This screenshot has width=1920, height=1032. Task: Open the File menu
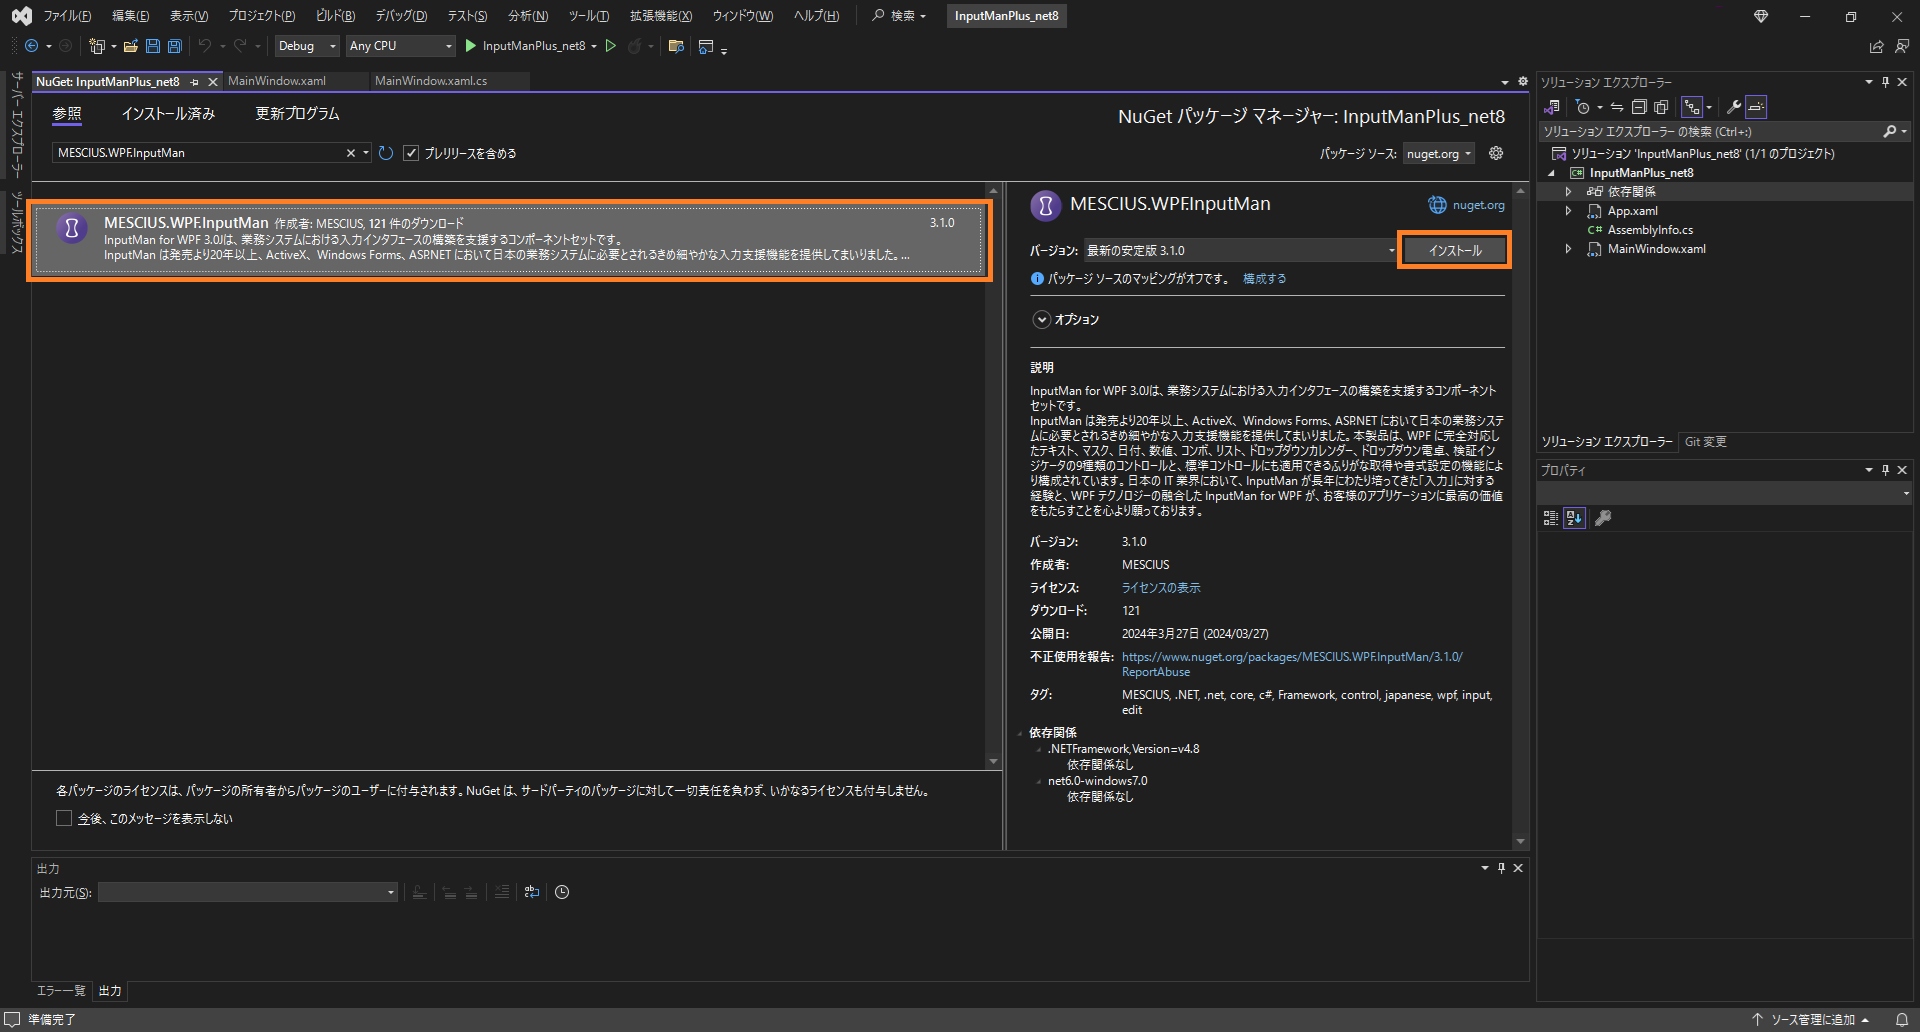67,16
